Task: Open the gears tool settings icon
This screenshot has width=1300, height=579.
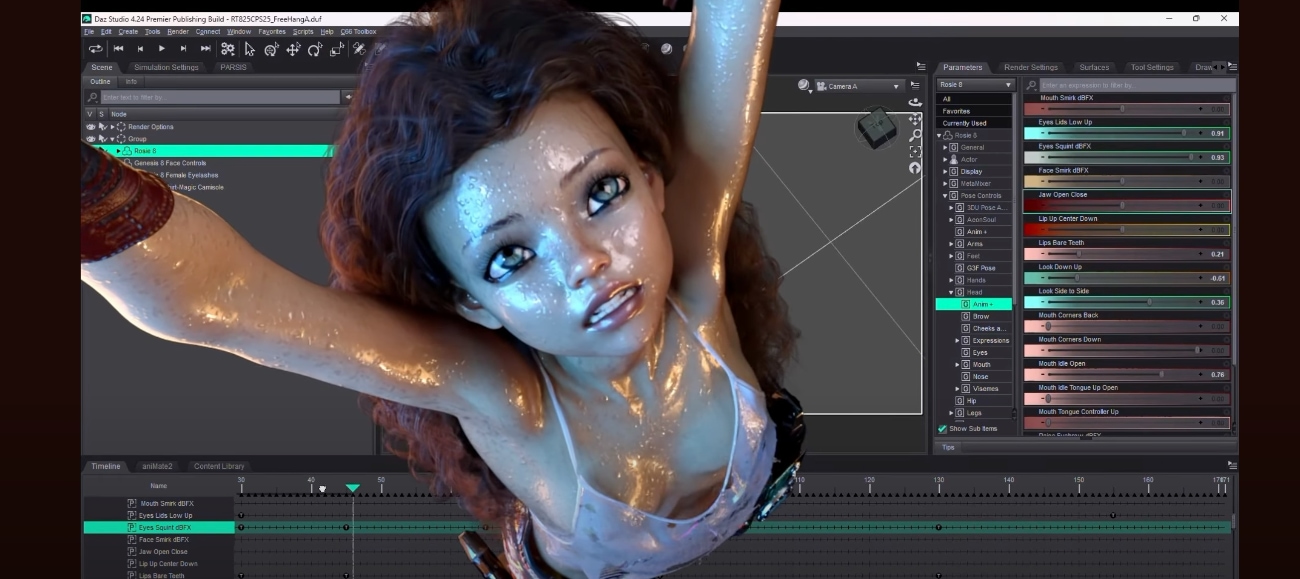Action: click(228, 48)
